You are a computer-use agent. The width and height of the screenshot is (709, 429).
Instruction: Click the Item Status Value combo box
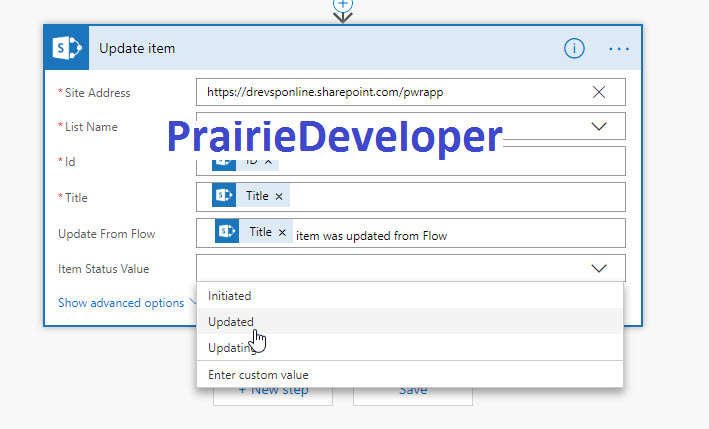411,269
